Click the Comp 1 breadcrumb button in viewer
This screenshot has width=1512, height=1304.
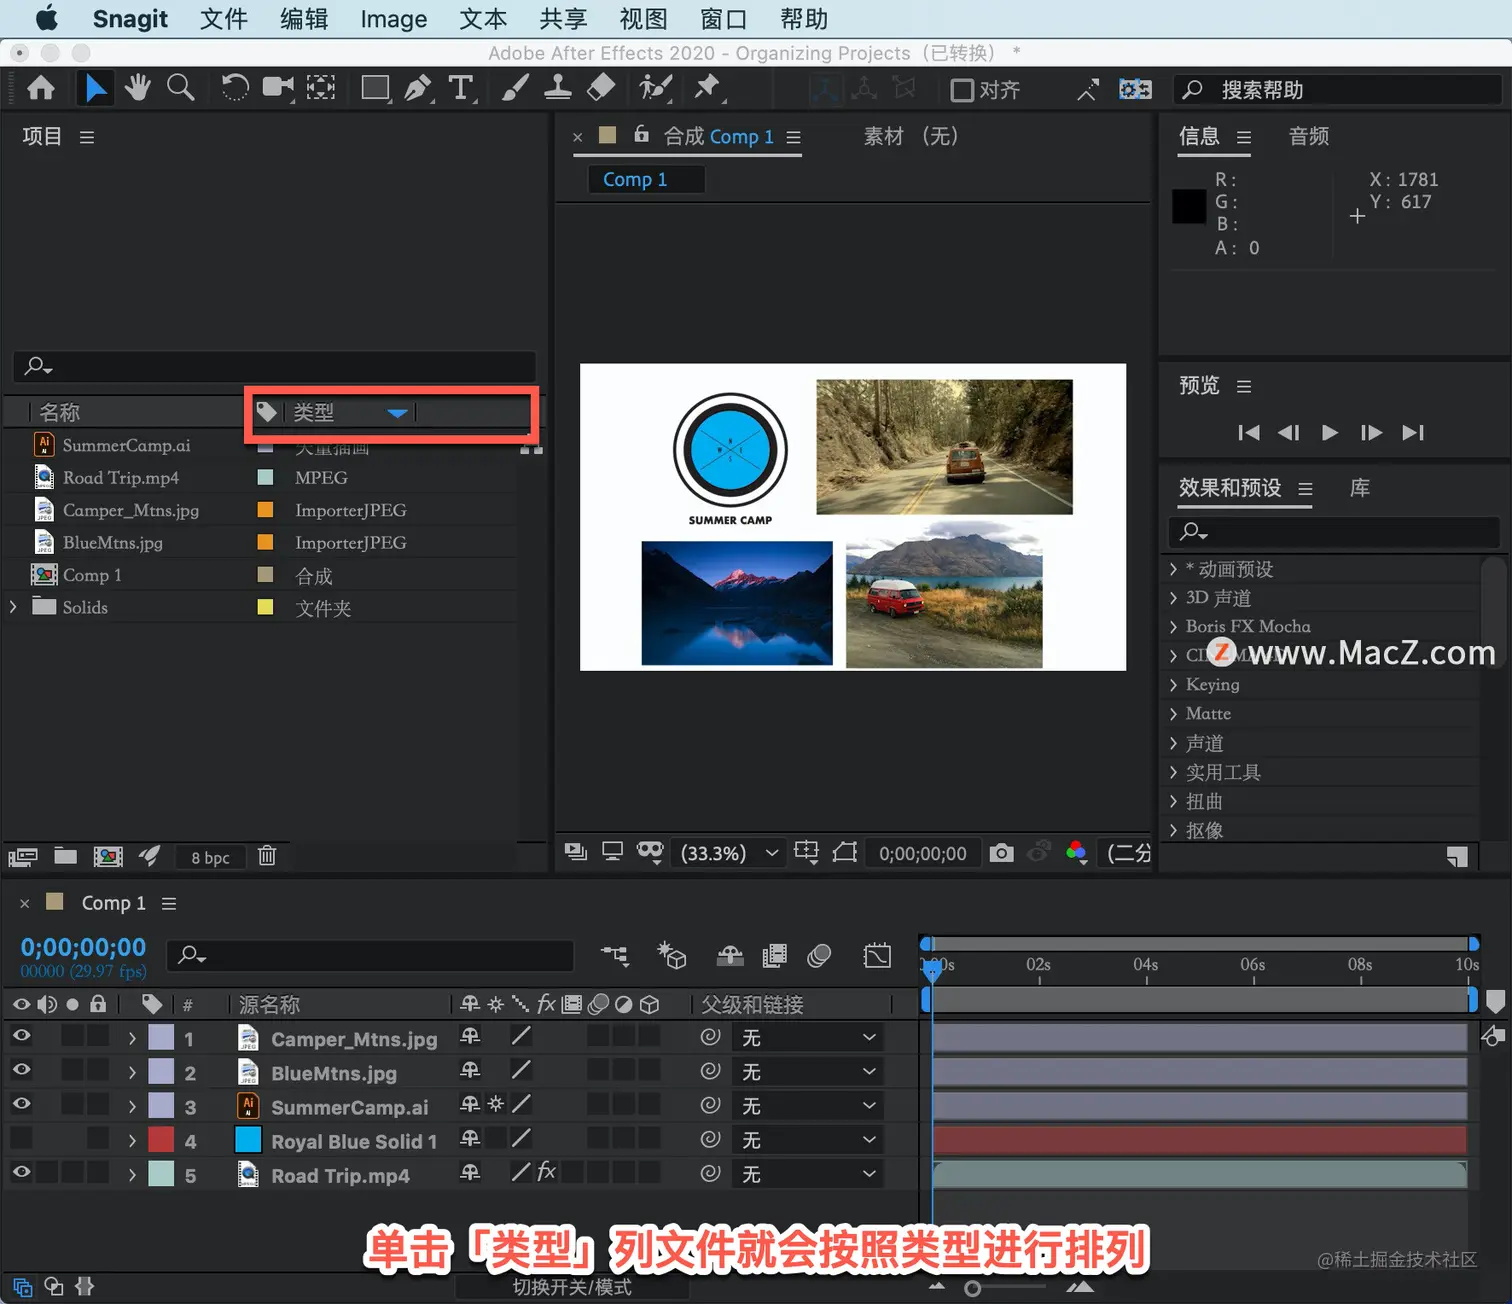pos(645,179)
